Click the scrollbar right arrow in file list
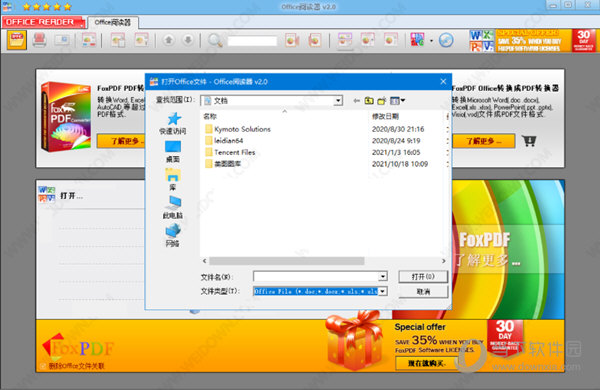Image resolution: width=600 pixels, height=390 pixels. [x=443, y=261]
